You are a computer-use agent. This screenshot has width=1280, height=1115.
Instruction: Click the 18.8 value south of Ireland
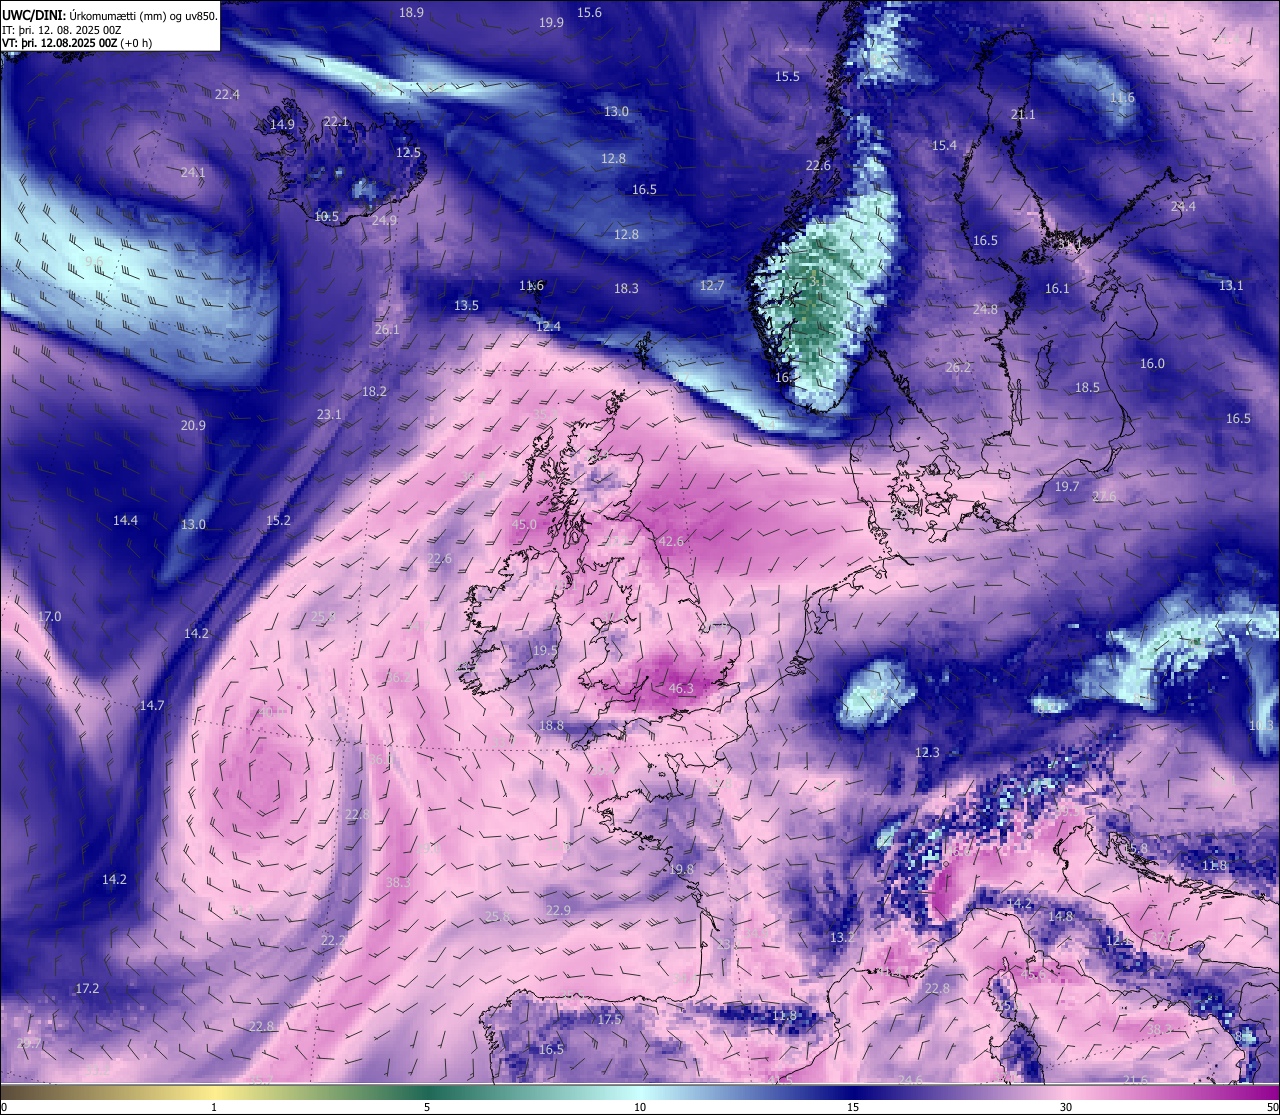coord(551,725)
